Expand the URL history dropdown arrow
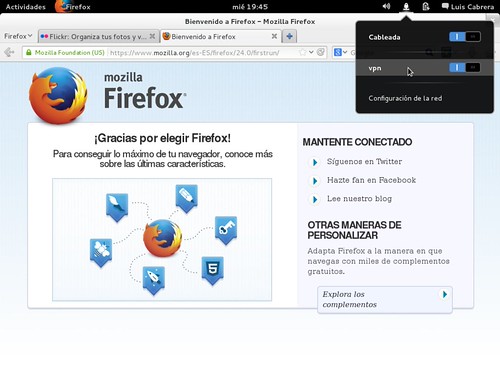500x375 pixels. [x=311, y=52]
